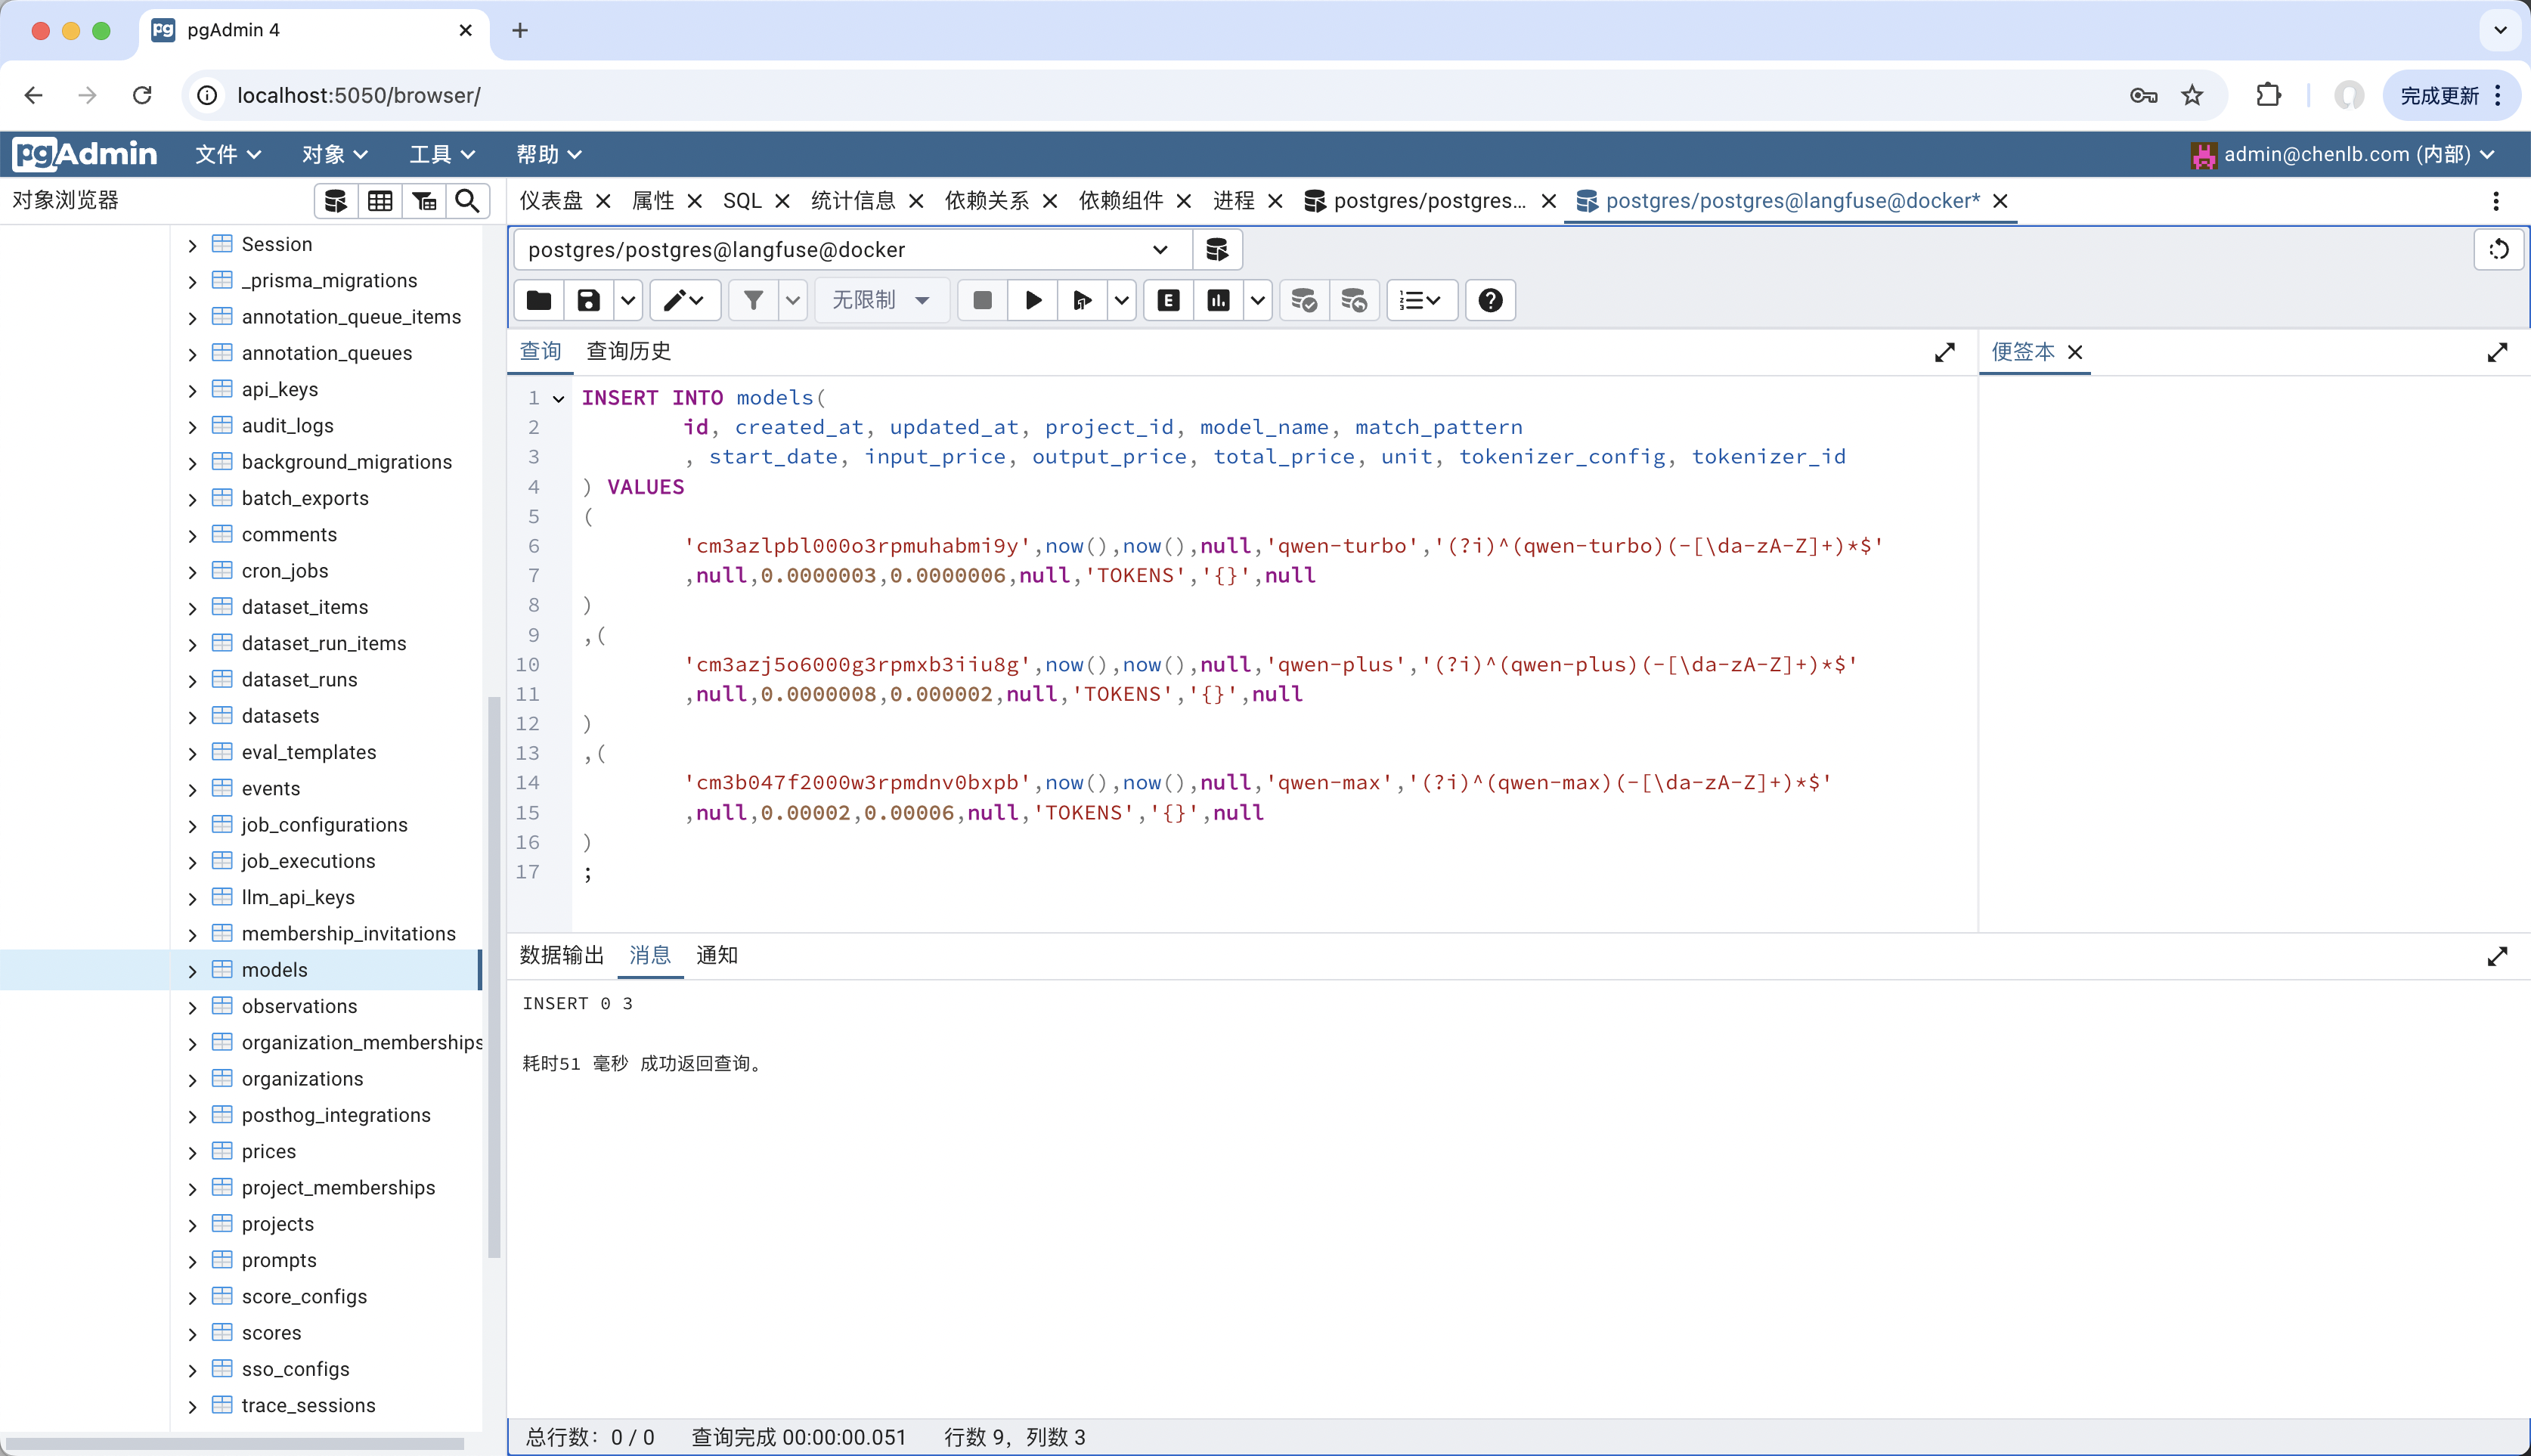Click the Save file icon in toolbar
2531x1456 pixels.
[590, 301]
